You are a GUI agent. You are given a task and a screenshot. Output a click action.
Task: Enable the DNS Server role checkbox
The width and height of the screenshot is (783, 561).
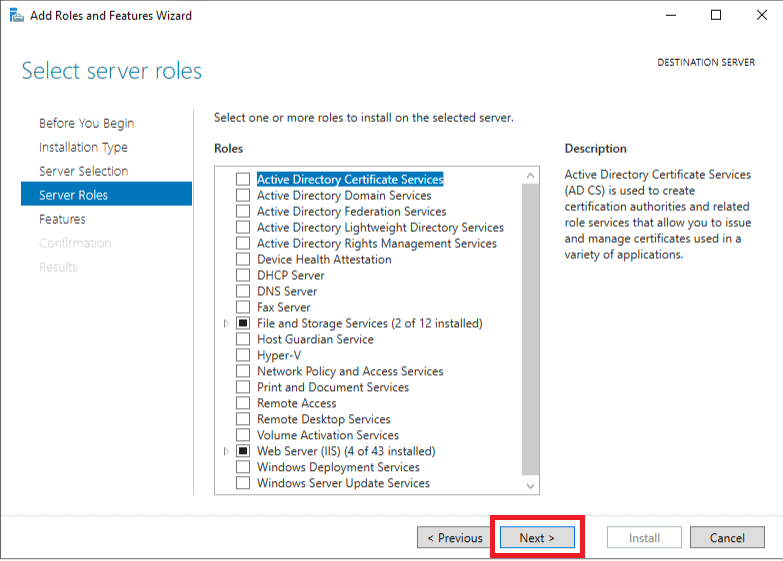click(x=243, y=292)
